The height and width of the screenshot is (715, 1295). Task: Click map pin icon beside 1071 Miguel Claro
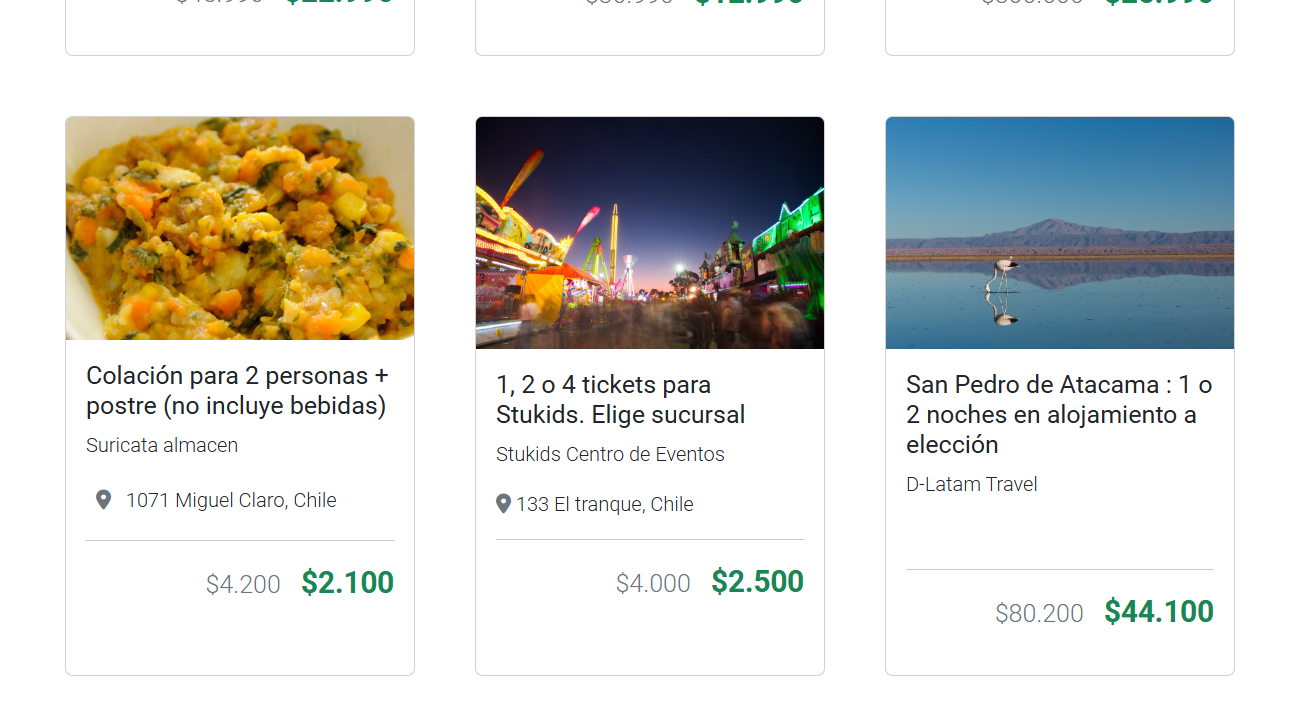[x=103, y=500]
